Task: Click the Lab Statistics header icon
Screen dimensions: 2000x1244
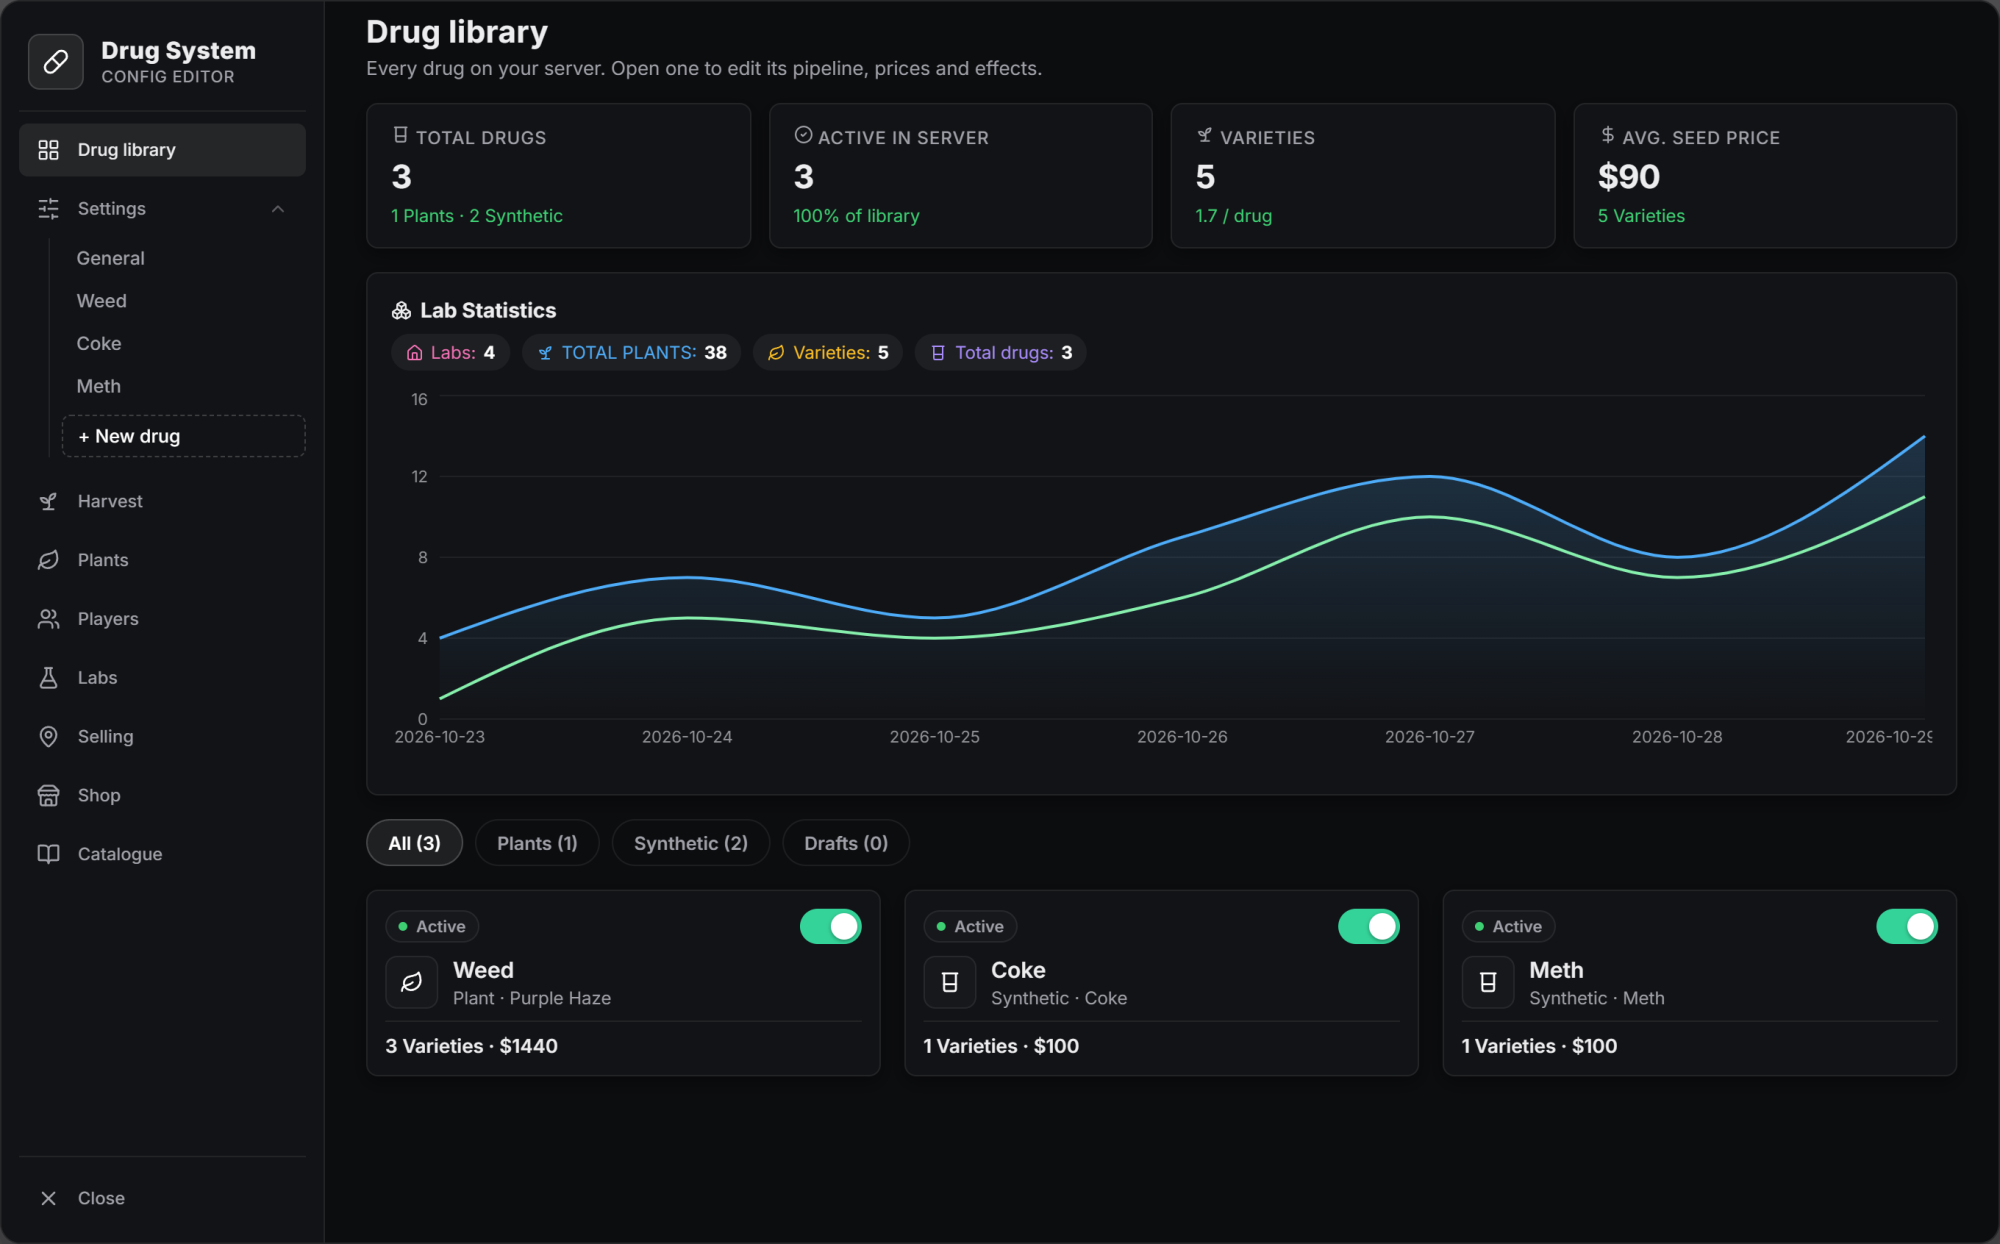Action: (401, 311)
